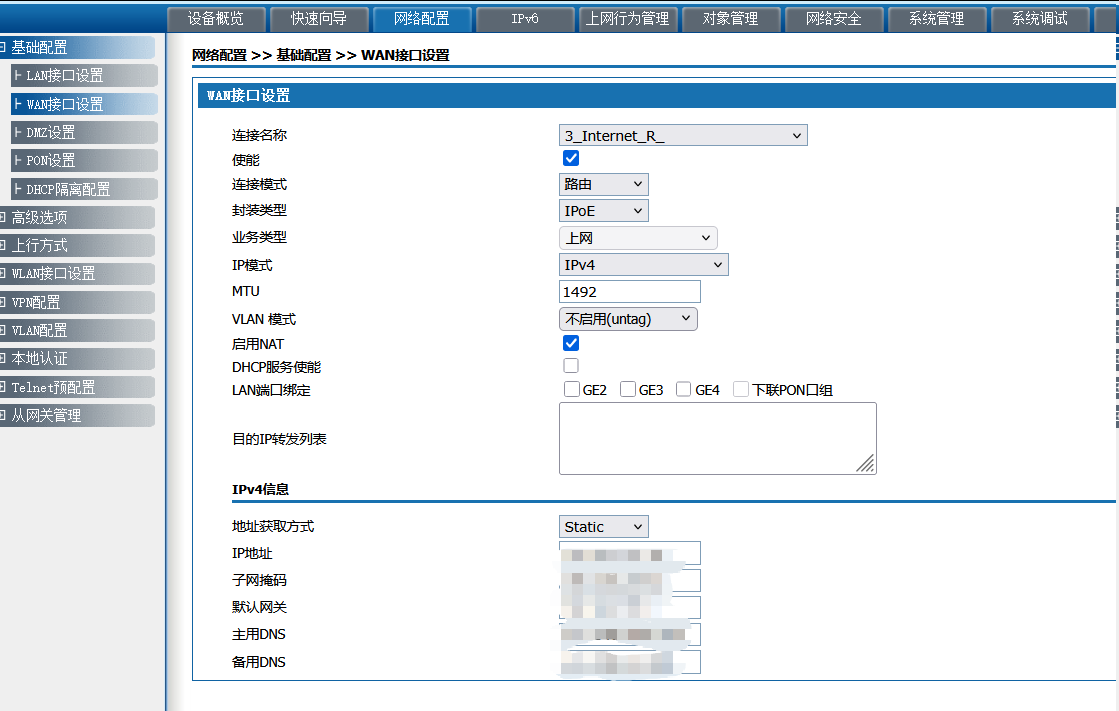Click the 目的IP转发列表 text area
The width and height of the screenshot is (1119, 711).
tap(718, 438)
